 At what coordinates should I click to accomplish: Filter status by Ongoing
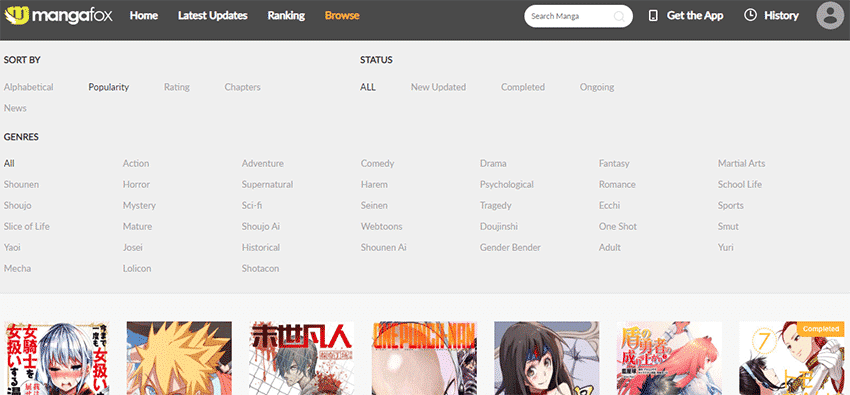597,87
